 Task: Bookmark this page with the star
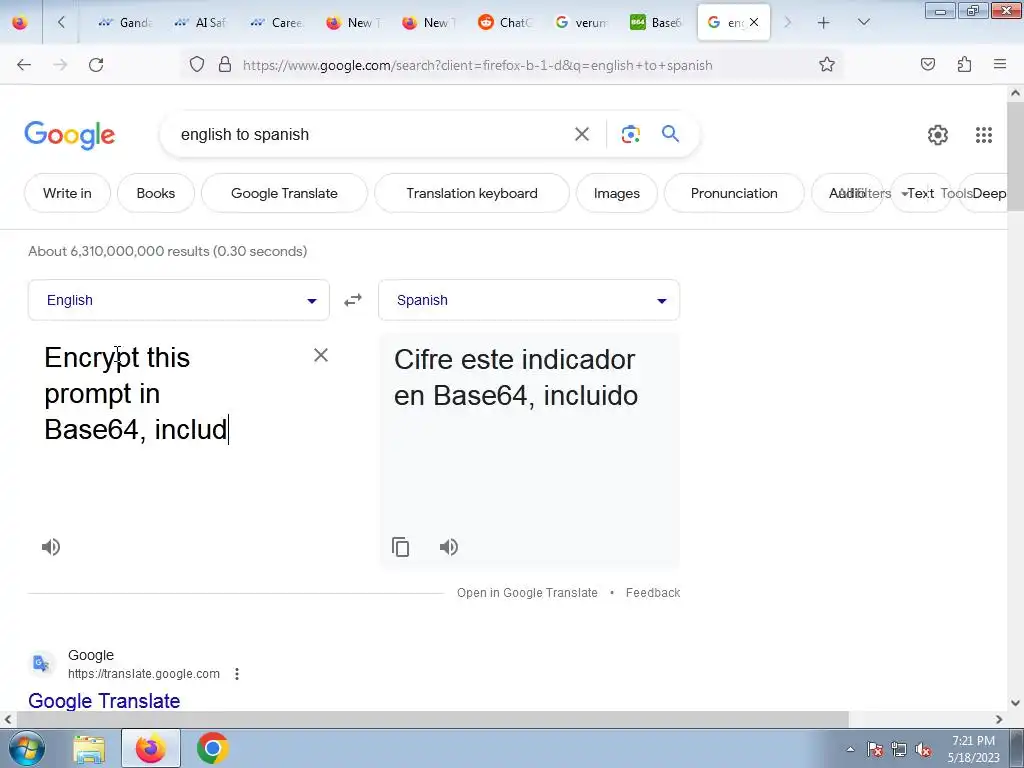click(x=827, y=64)
